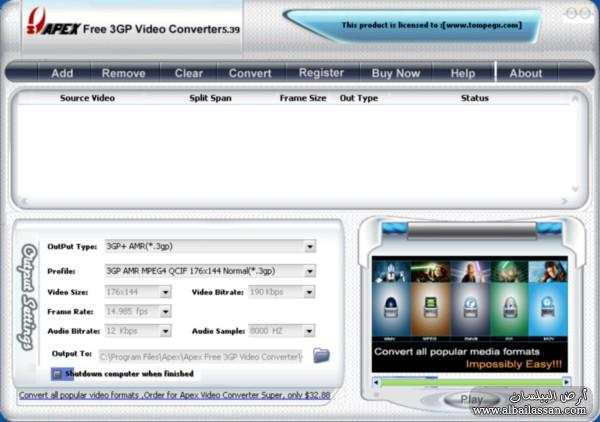The height and width of the screenshot is (422, 600).
Task: Click the preview advertisement image
Action: (470, 314)
